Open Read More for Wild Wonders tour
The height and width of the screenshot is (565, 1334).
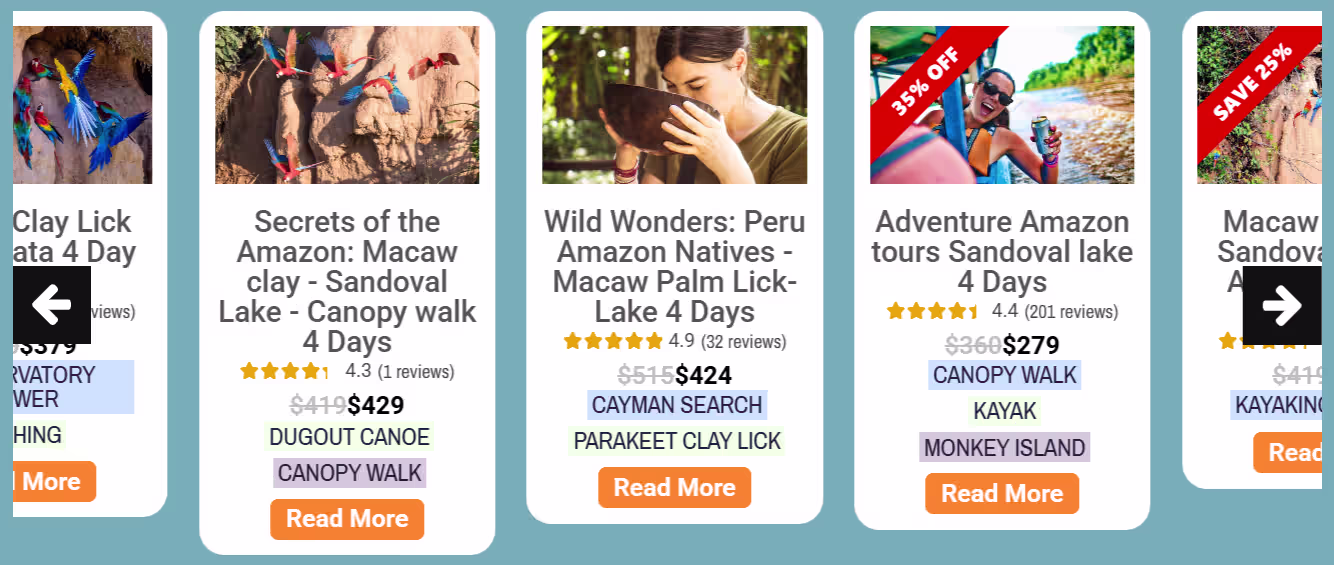(x=674, y=488)
